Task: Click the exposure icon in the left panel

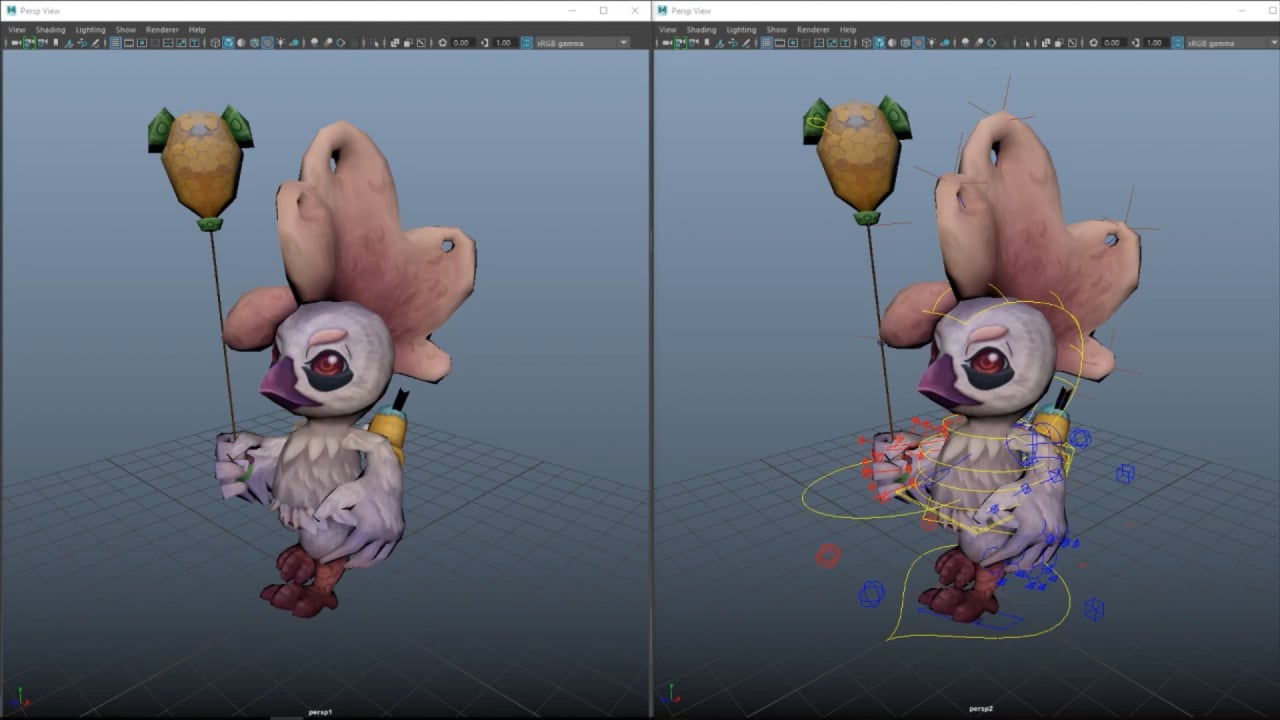Action: tap(442, 43)
